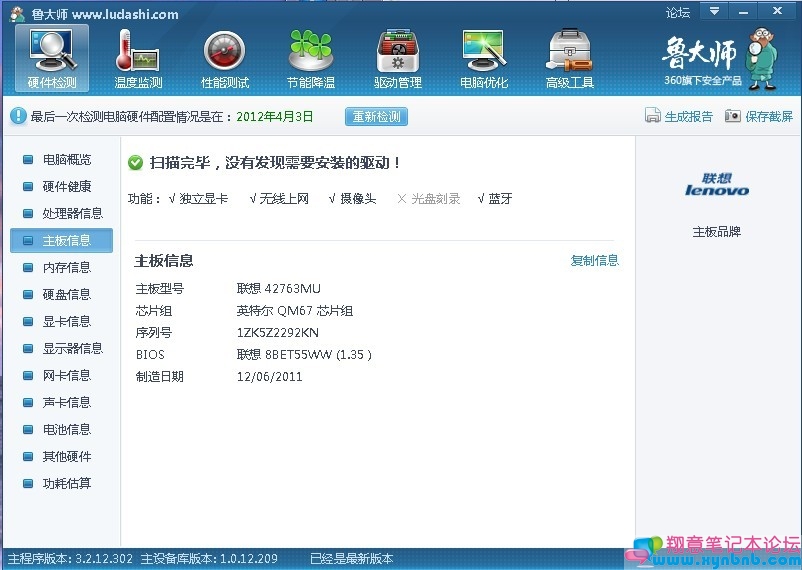Select 硬盘信息 in the sidebar
This screenshot has height=570, width=802.
click(x=61, y=294)
